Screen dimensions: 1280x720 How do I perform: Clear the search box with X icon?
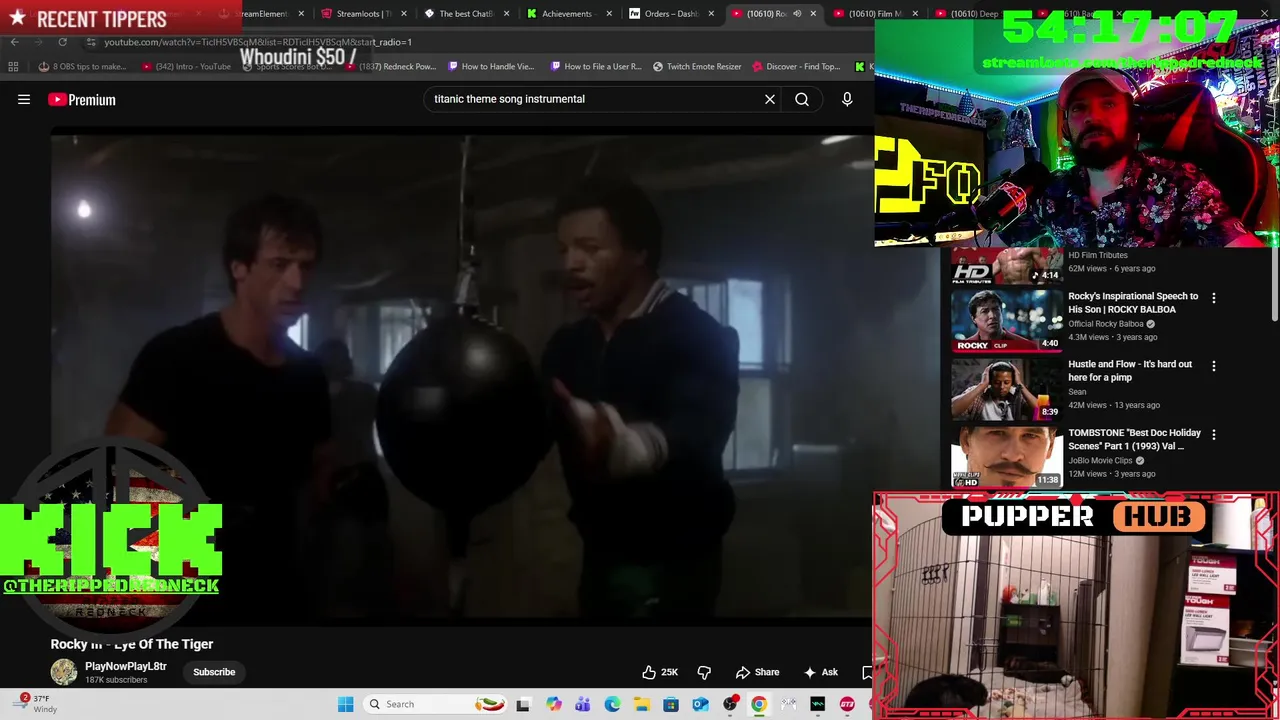770,99
